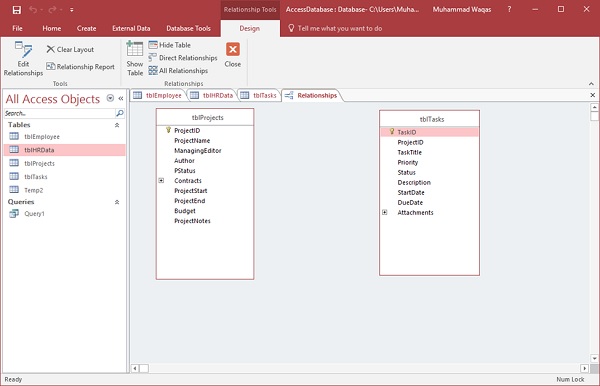Select Temp2 table in navigation pane
The width and height of the screenshot is (600, 386).
click(64, 190)
